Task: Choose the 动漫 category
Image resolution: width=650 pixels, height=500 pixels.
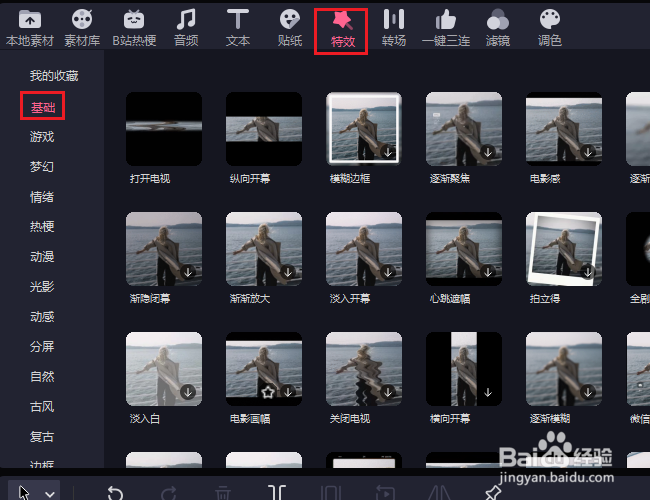Action: click(42, 257)
